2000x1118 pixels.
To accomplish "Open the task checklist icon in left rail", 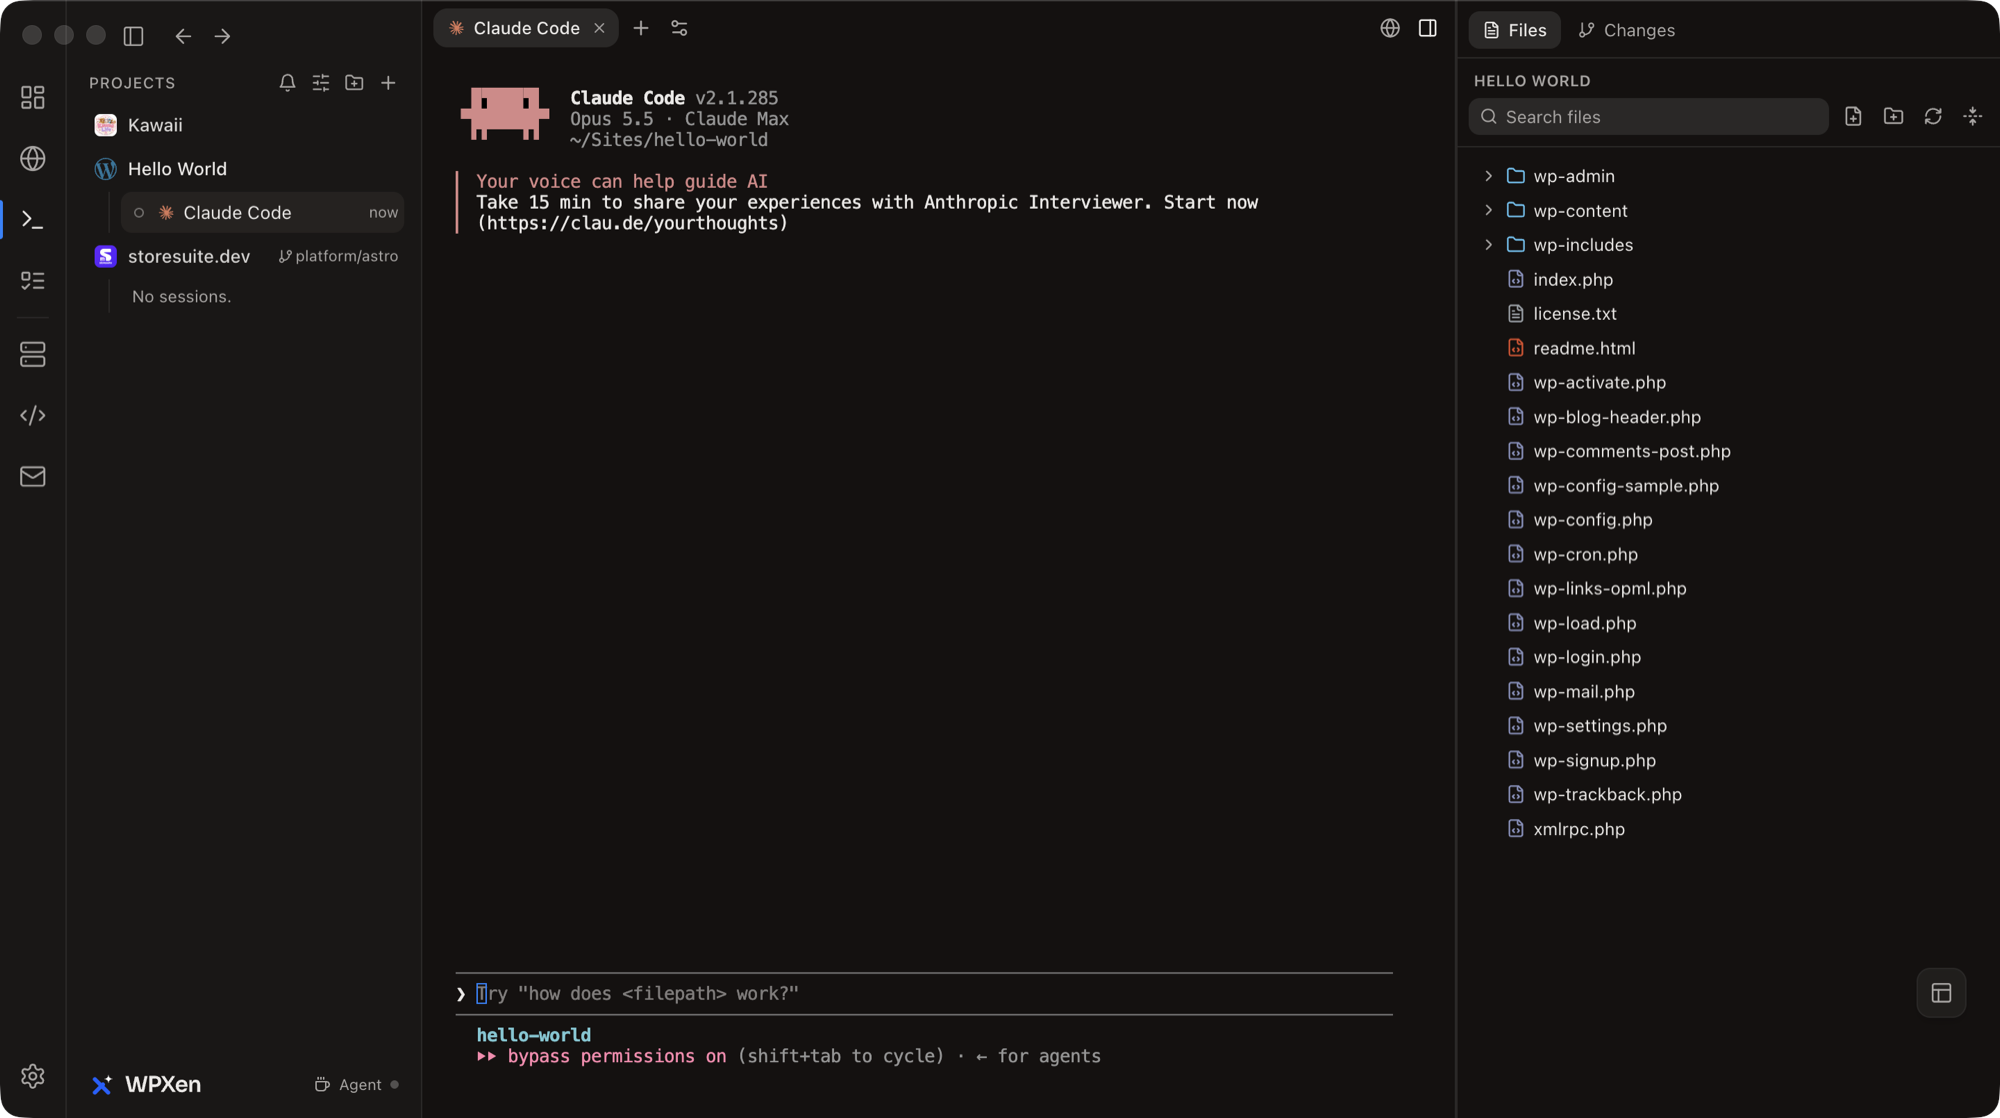I will coord(33,280).
